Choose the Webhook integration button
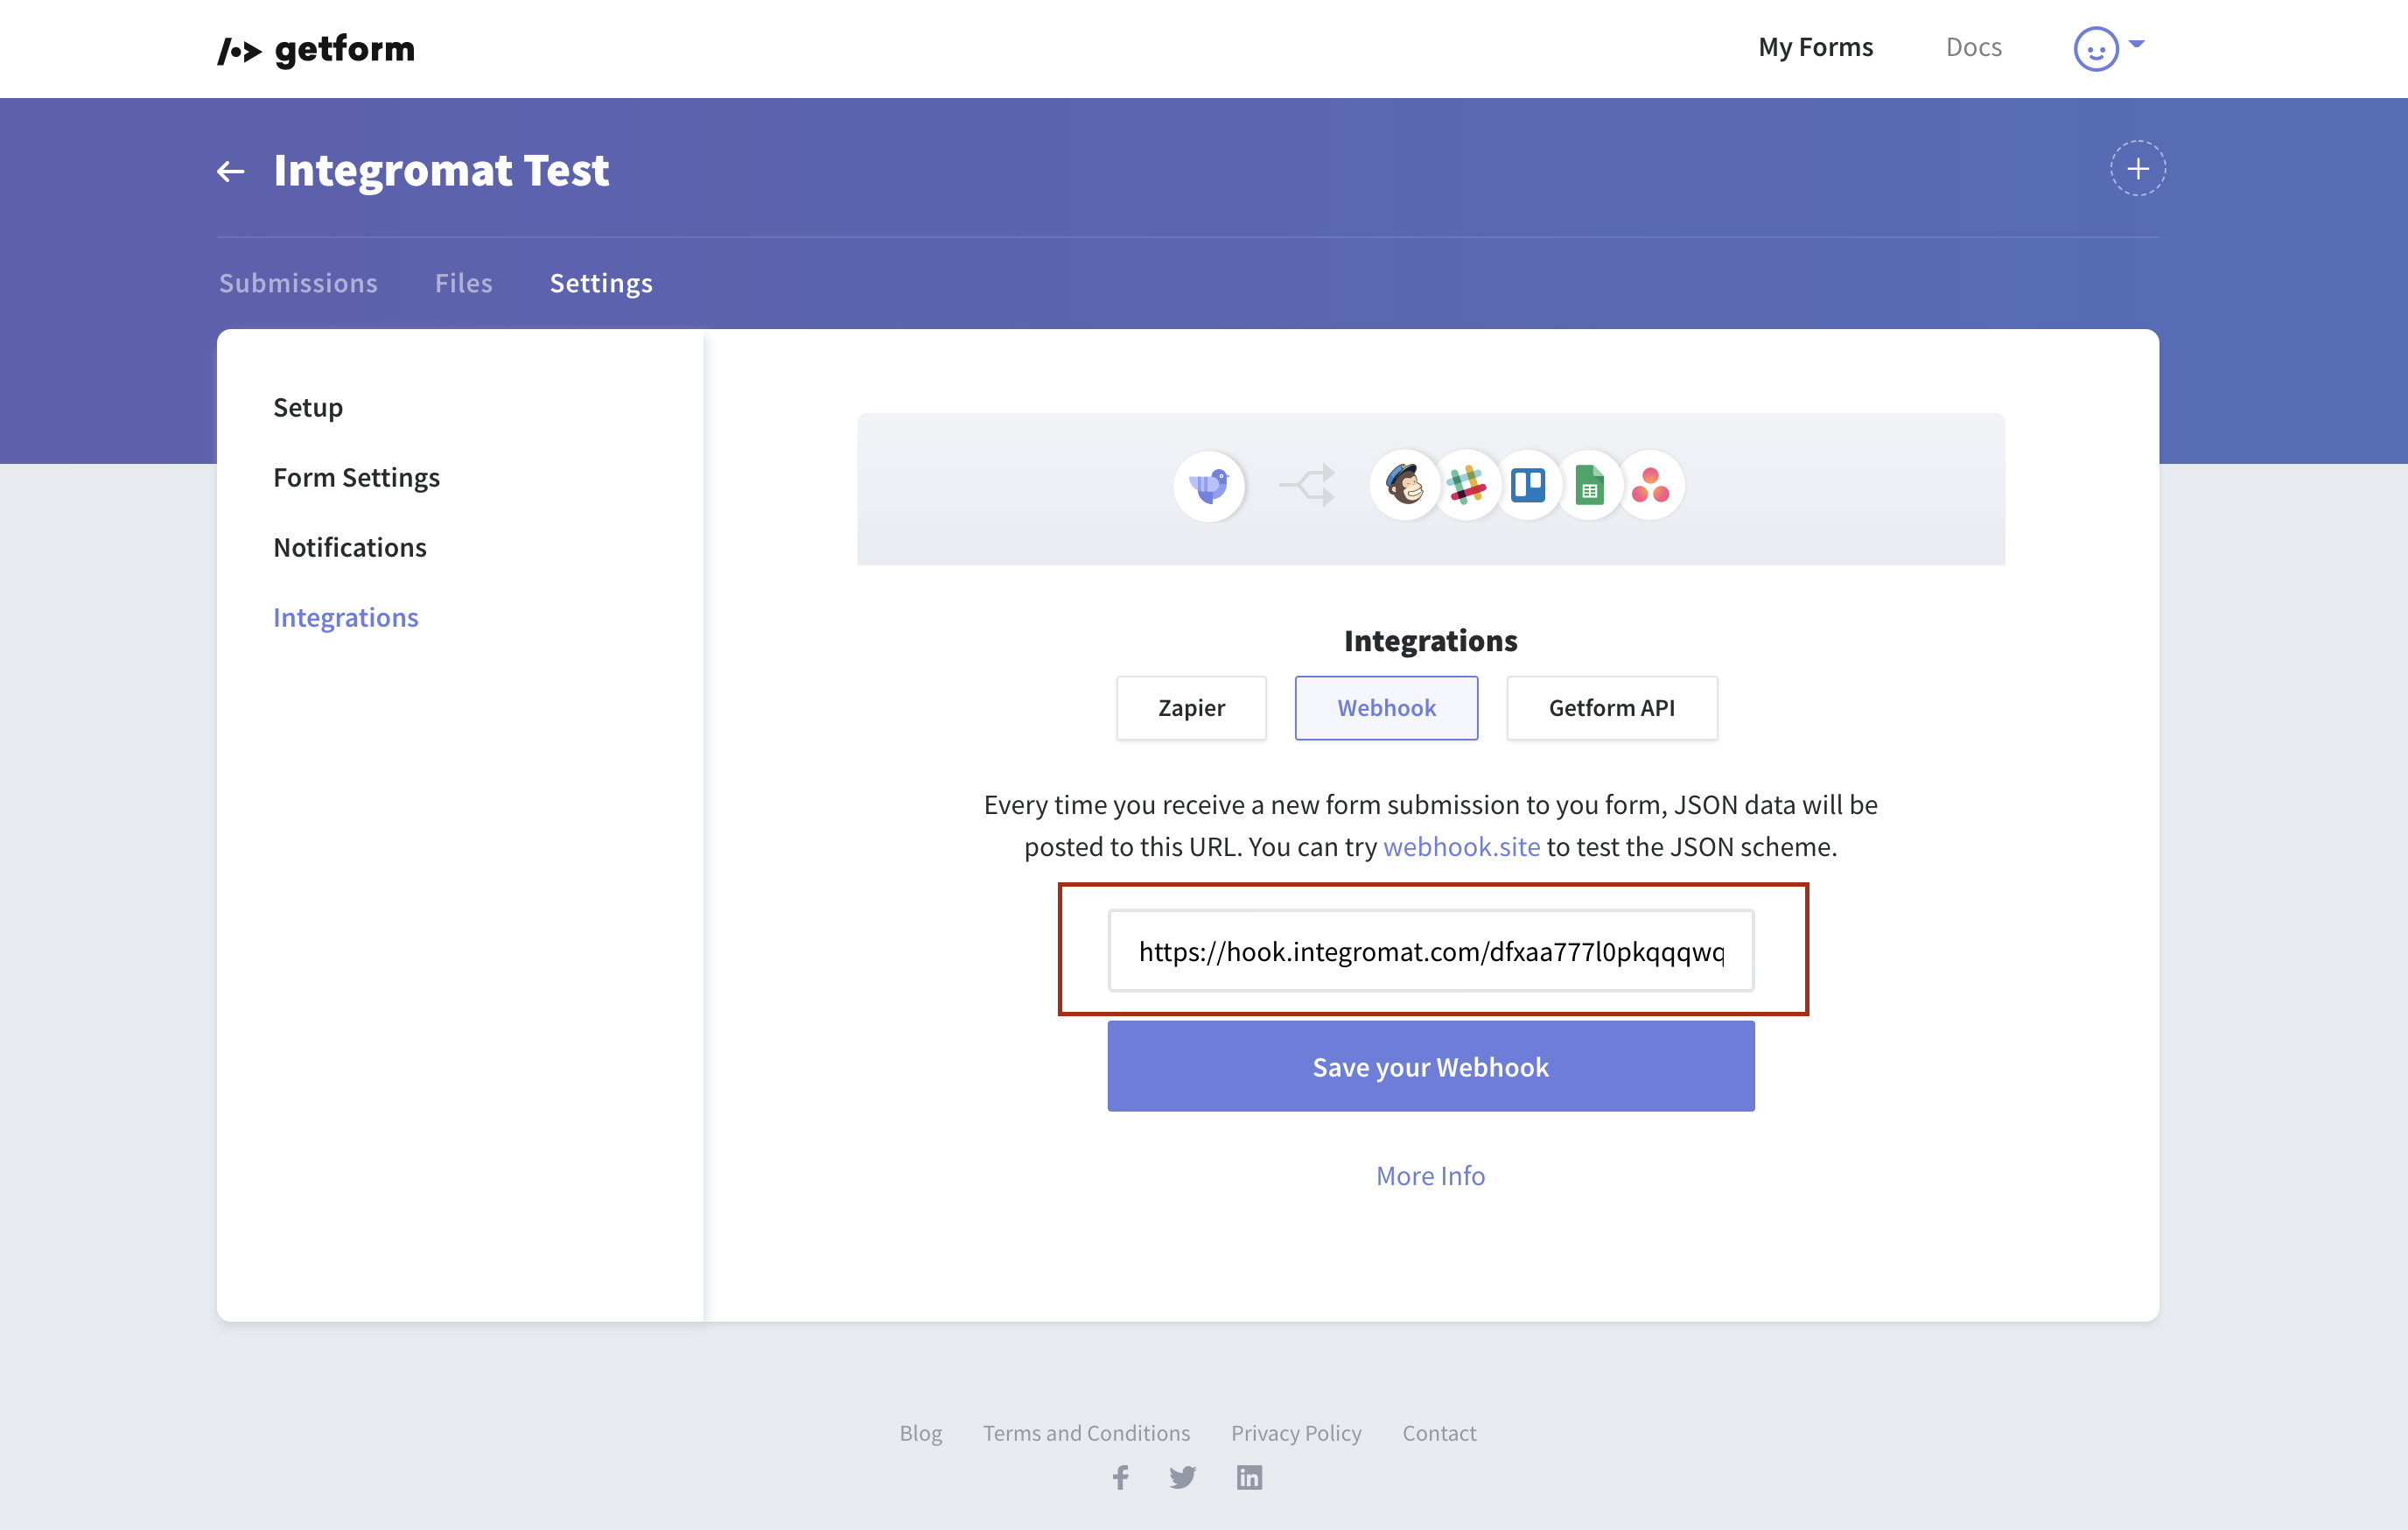 (1386, 708)
